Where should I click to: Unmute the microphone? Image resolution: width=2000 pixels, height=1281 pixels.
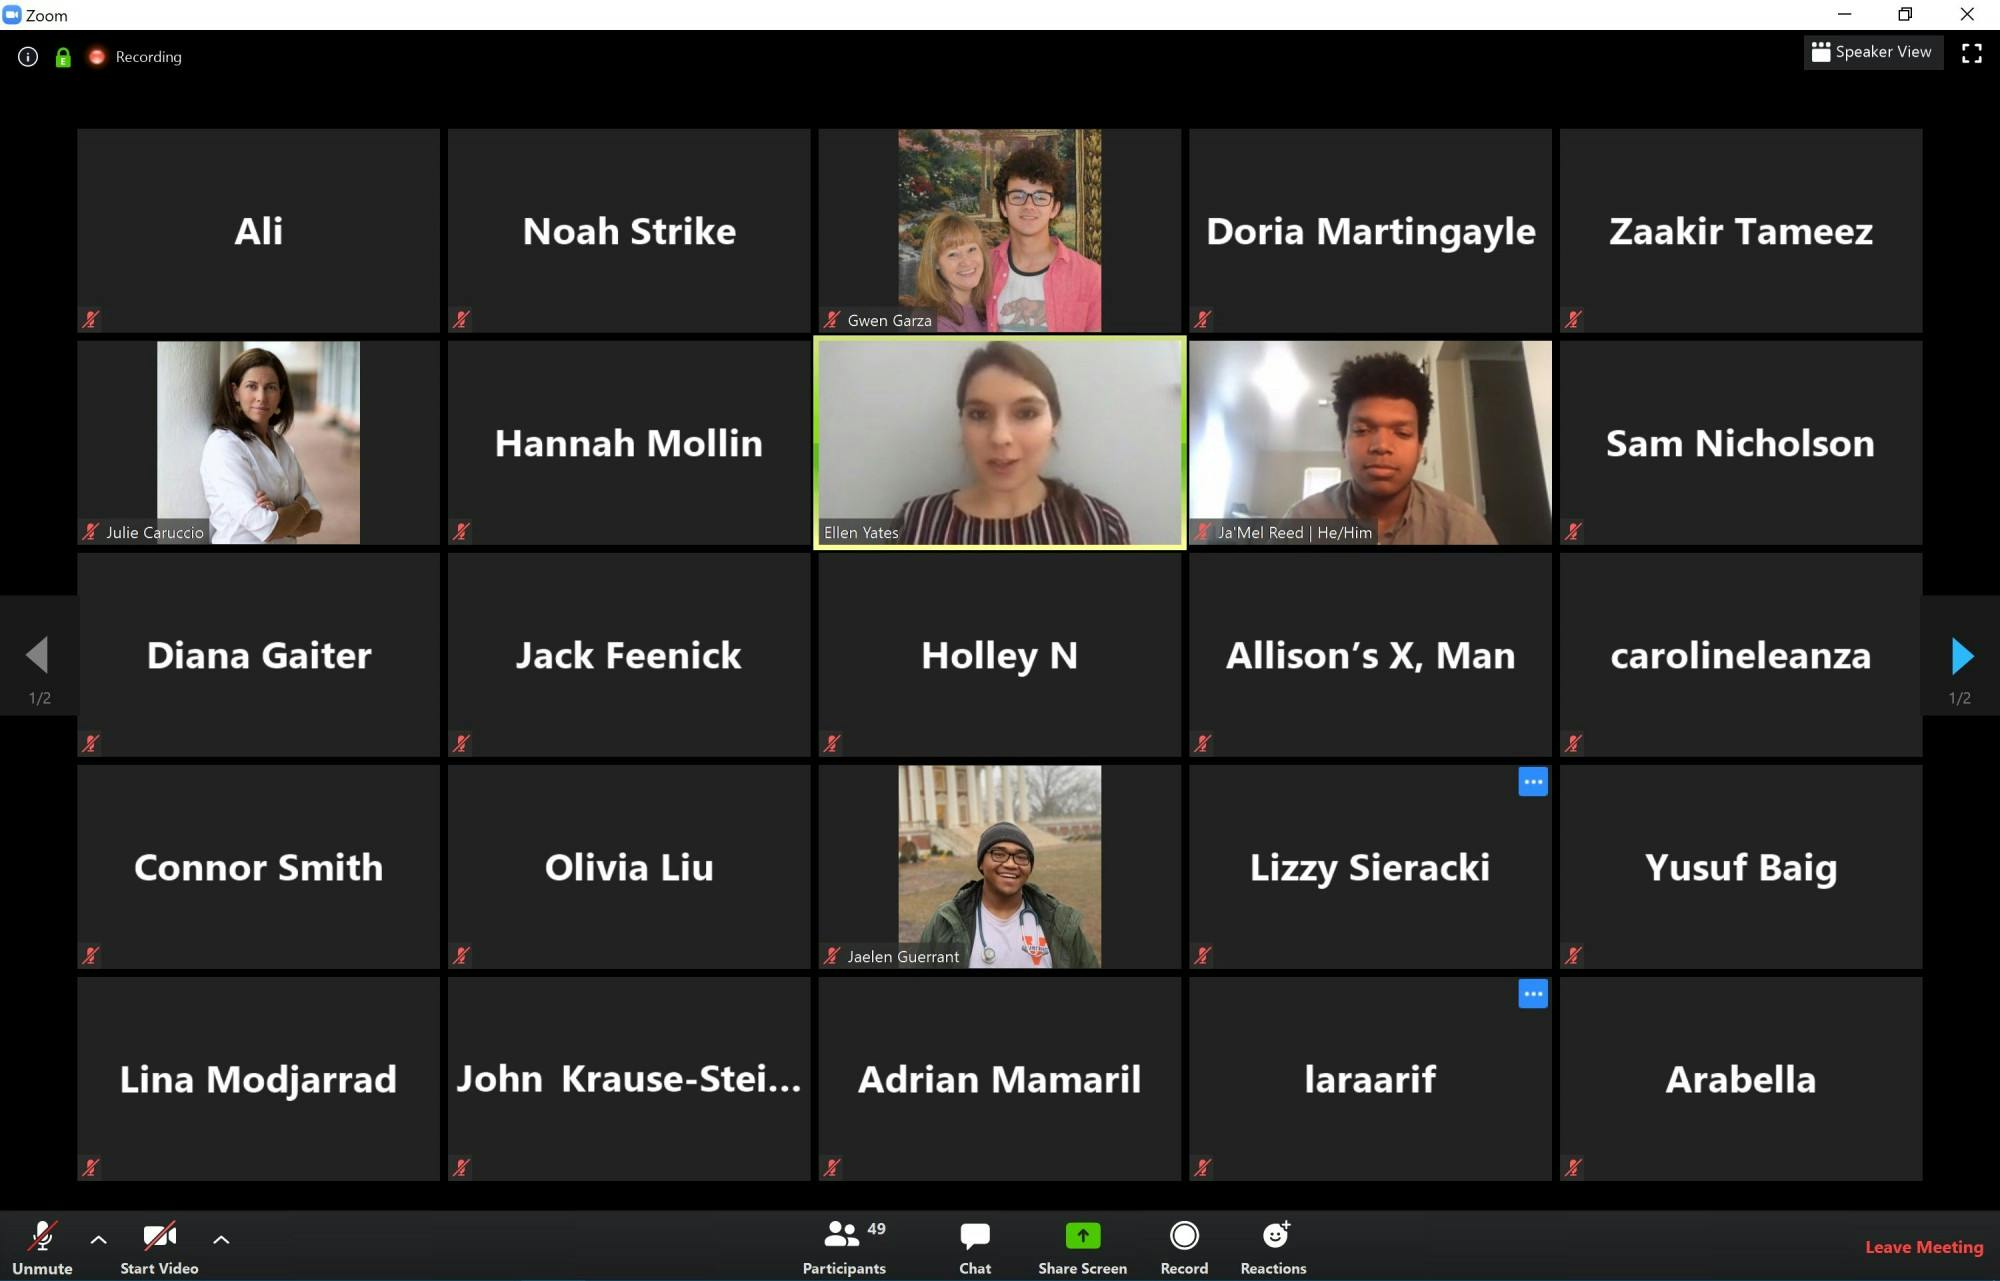(x=42, y=1245)
